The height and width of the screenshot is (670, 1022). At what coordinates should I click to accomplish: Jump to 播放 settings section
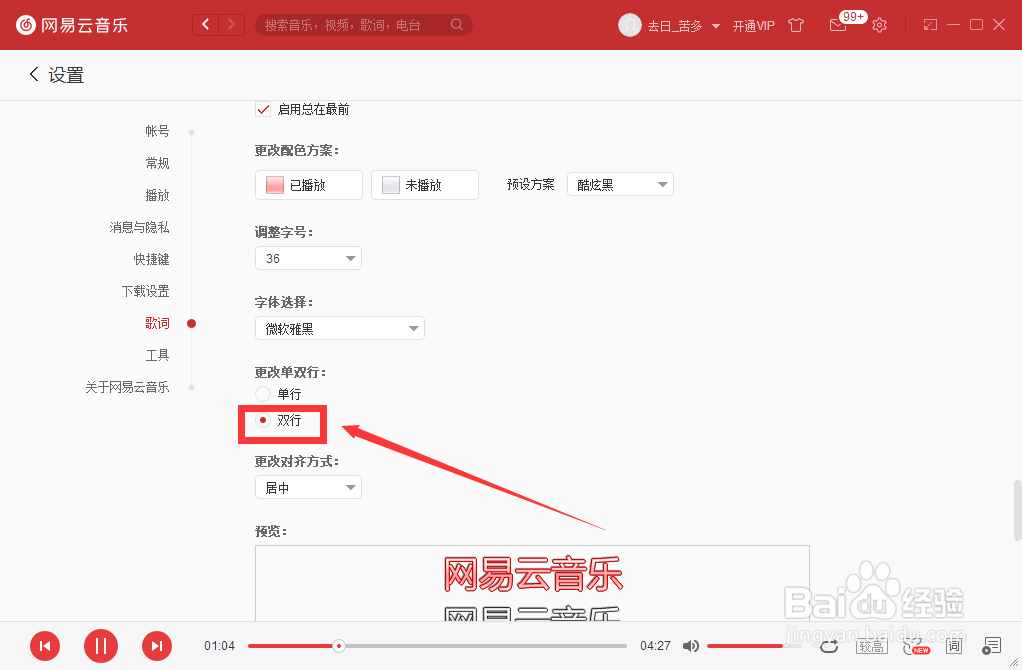coord(157,195)
